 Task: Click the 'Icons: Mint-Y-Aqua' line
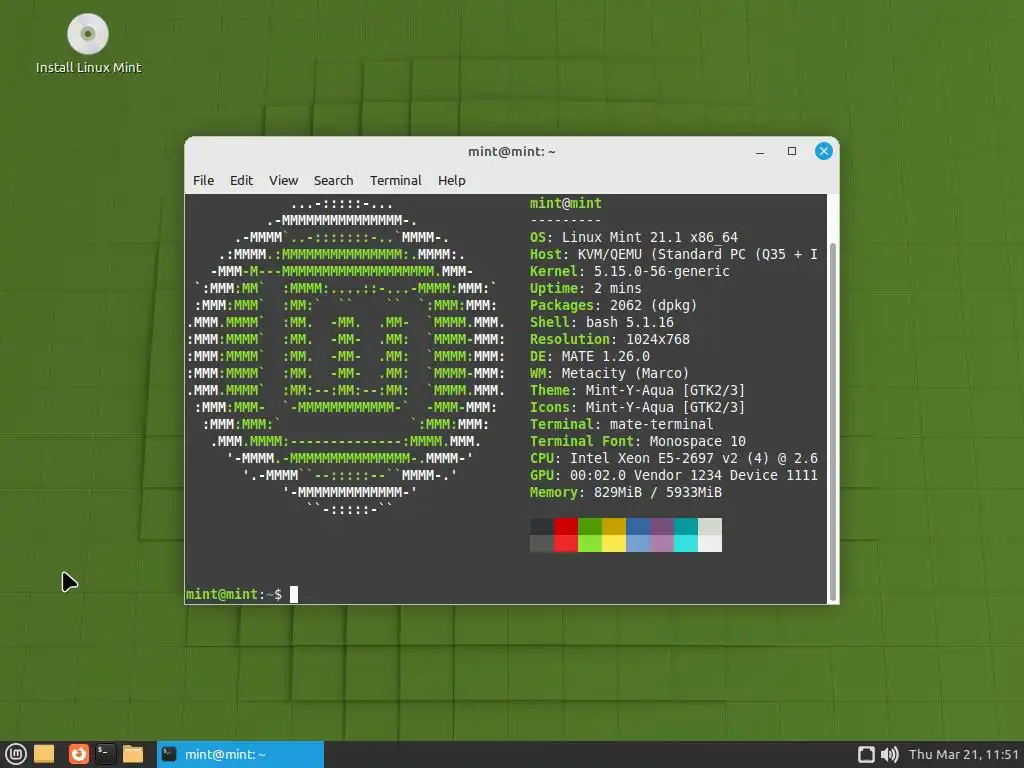click(x=637, y=407)
